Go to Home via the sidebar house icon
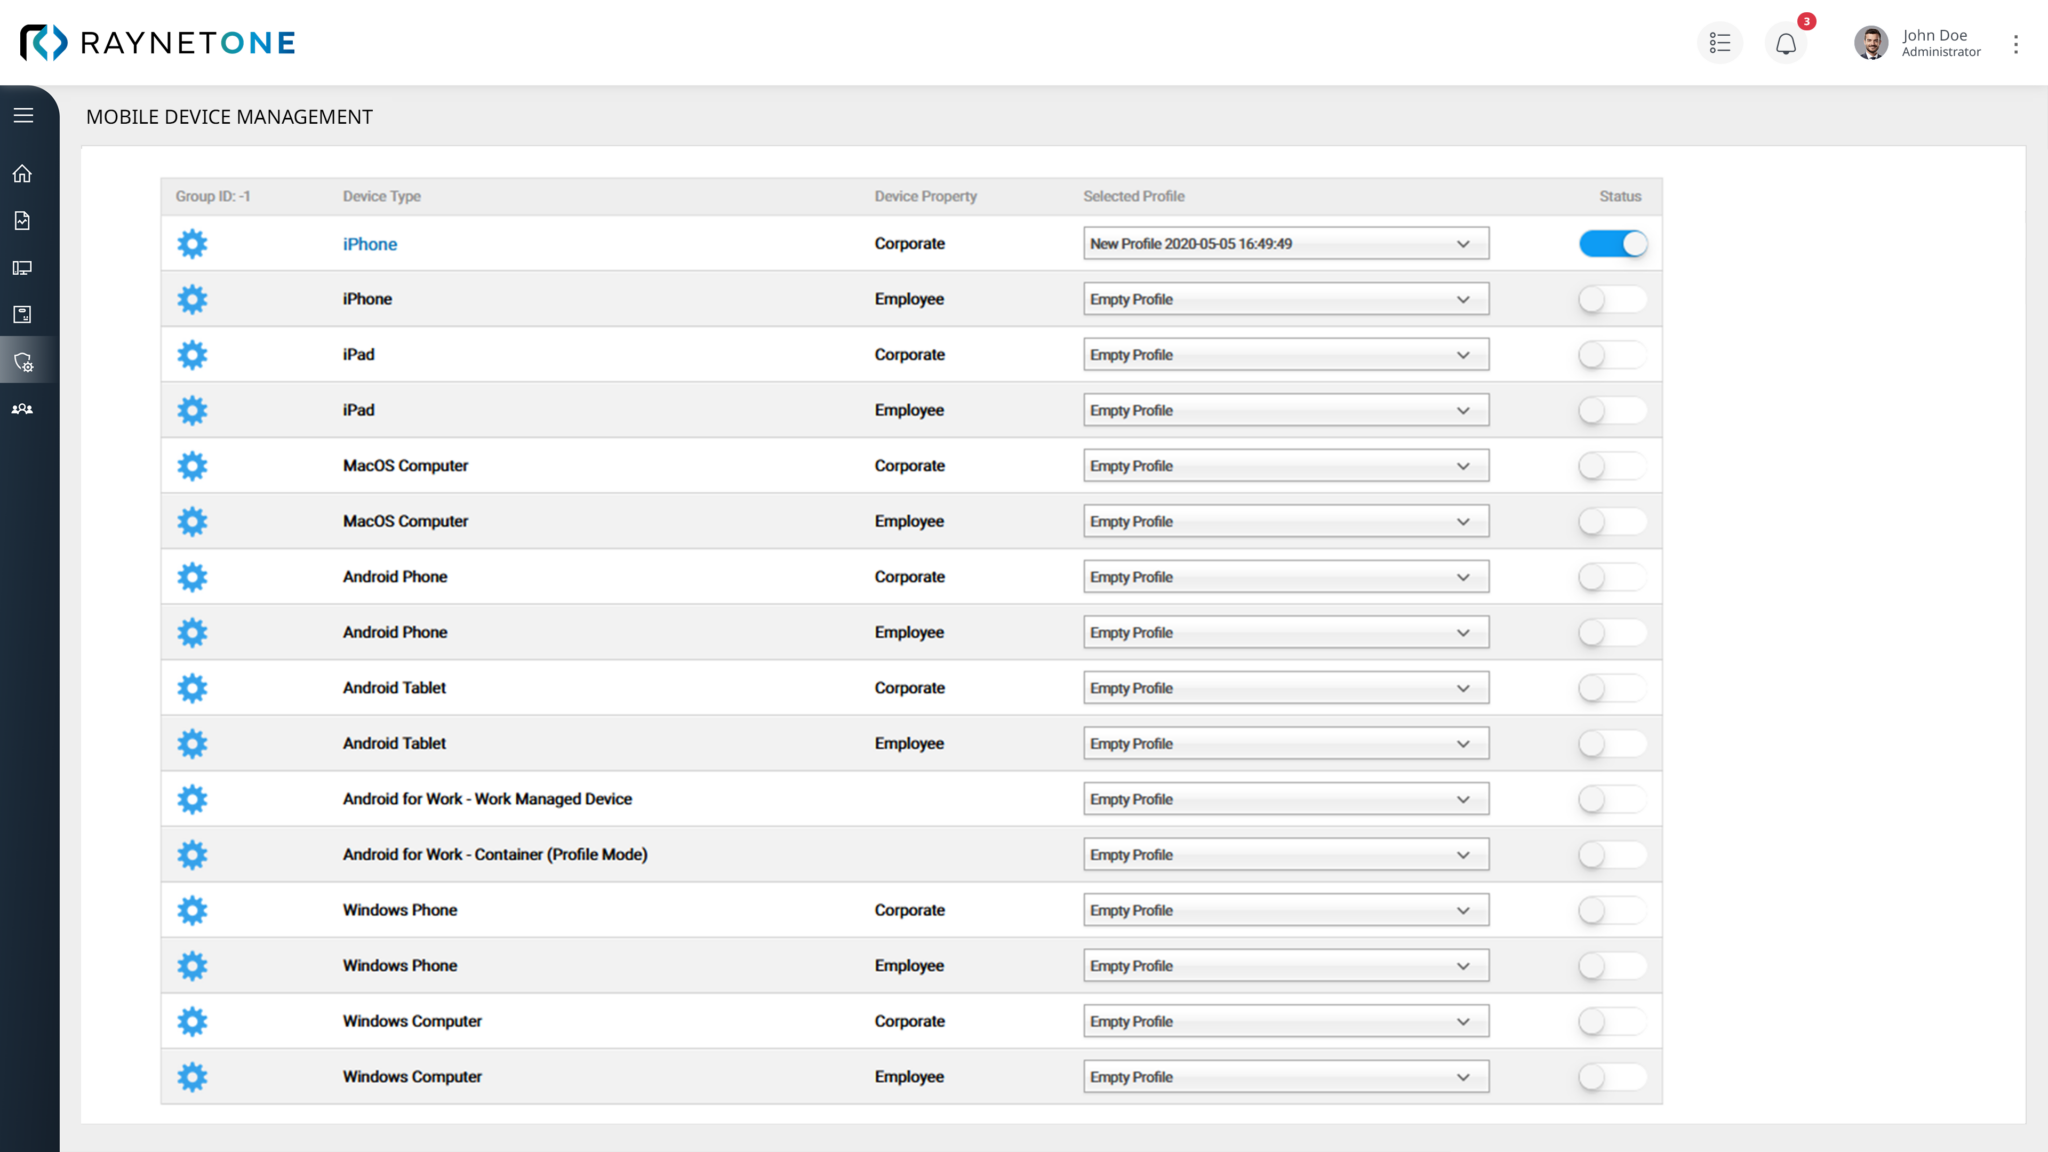The image size is (2048, 1152). (22, 174)
